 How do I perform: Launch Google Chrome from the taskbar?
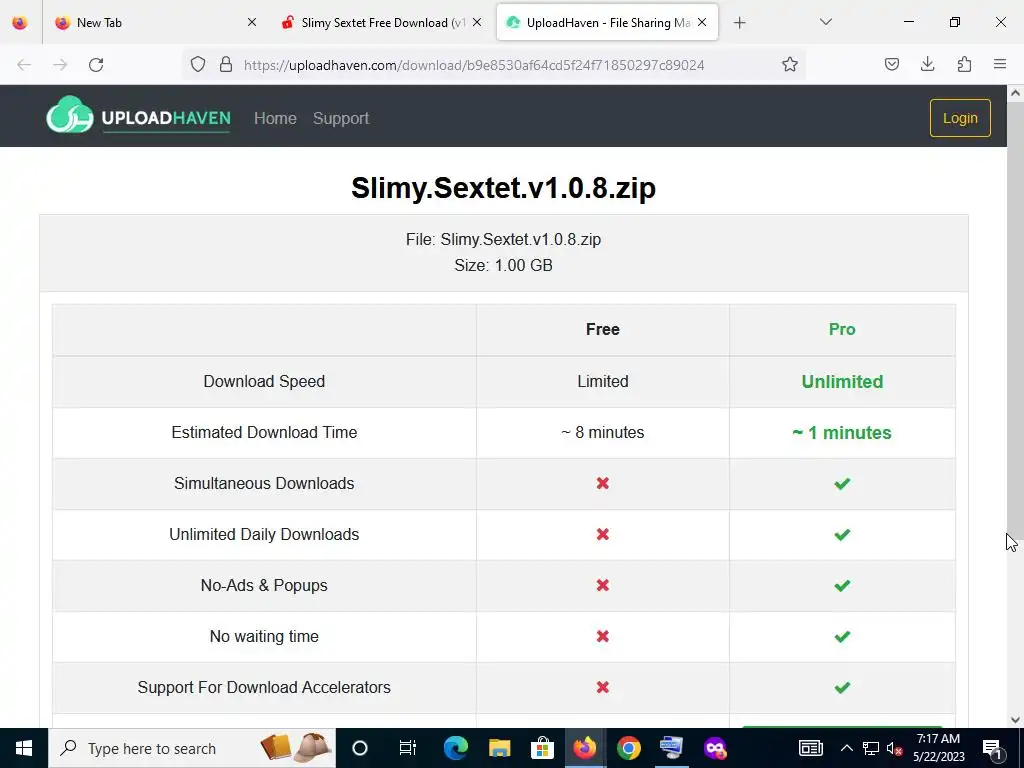pos(628,748)
